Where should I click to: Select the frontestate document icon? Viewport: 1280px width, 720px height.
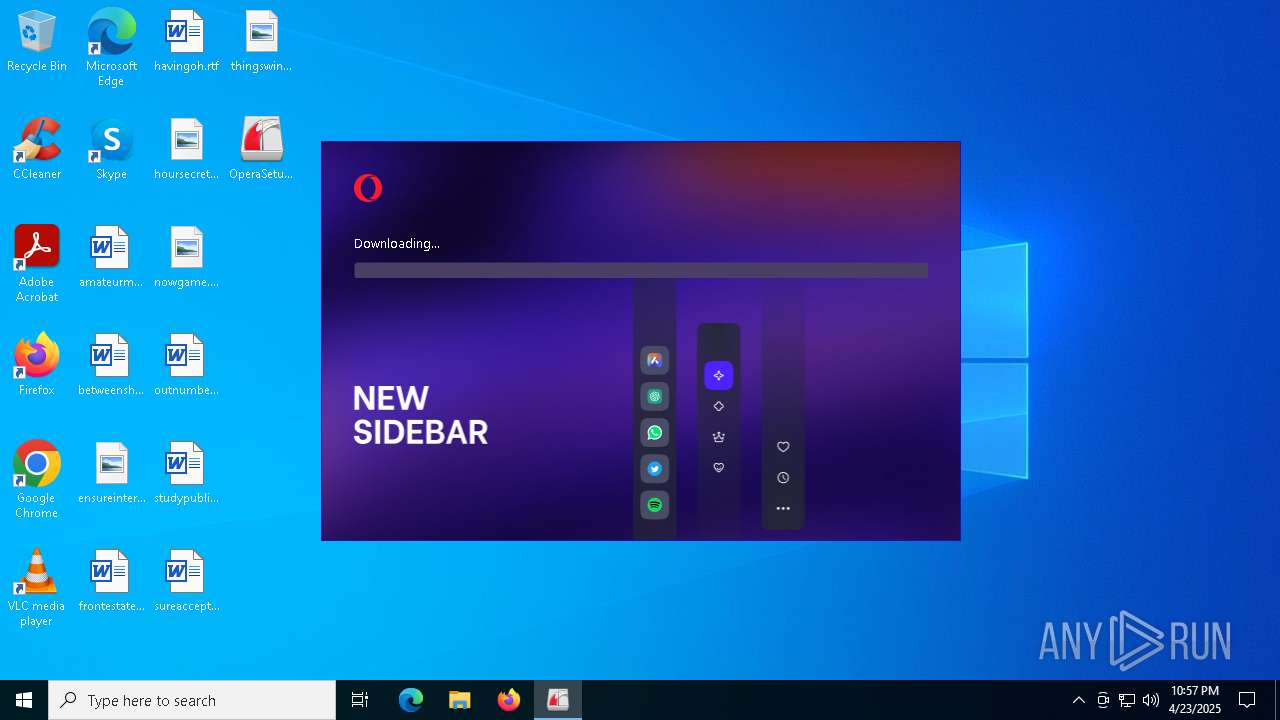coord(111,582)
